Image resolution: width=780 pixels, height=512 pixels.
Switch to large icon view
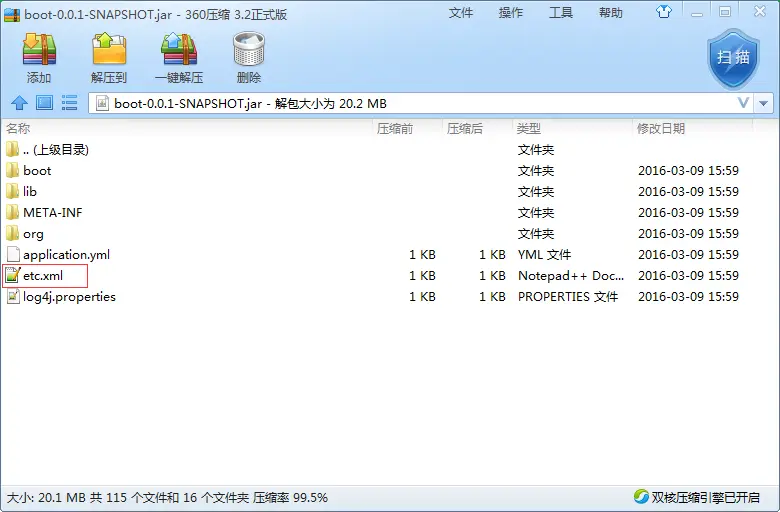tap(44, 103)
